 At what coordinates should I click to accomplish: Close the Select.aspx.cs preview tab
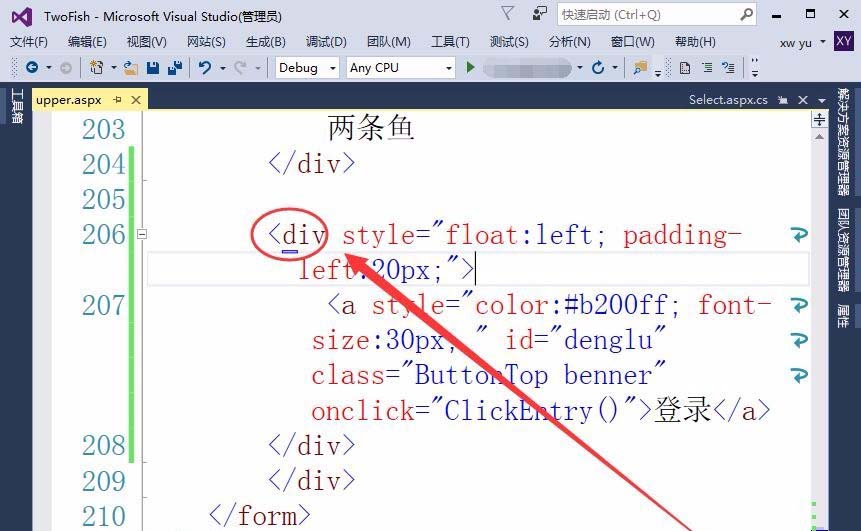coord(803,100)
